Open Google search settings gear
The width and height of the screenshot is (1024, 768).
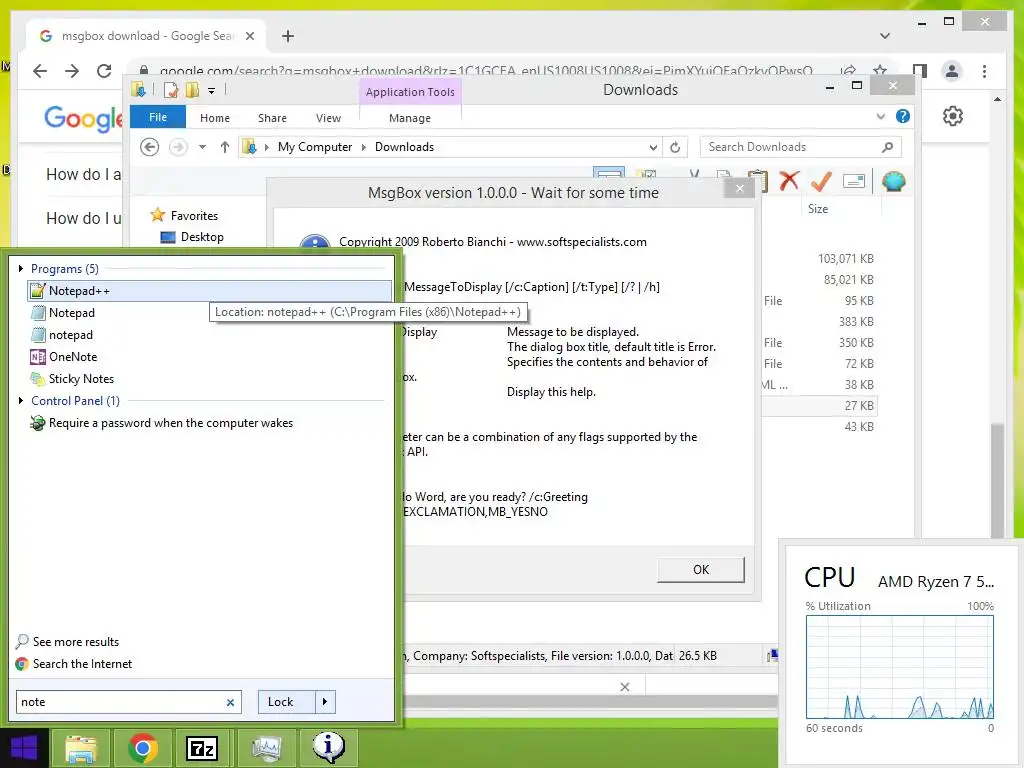[x=953, y=116]
